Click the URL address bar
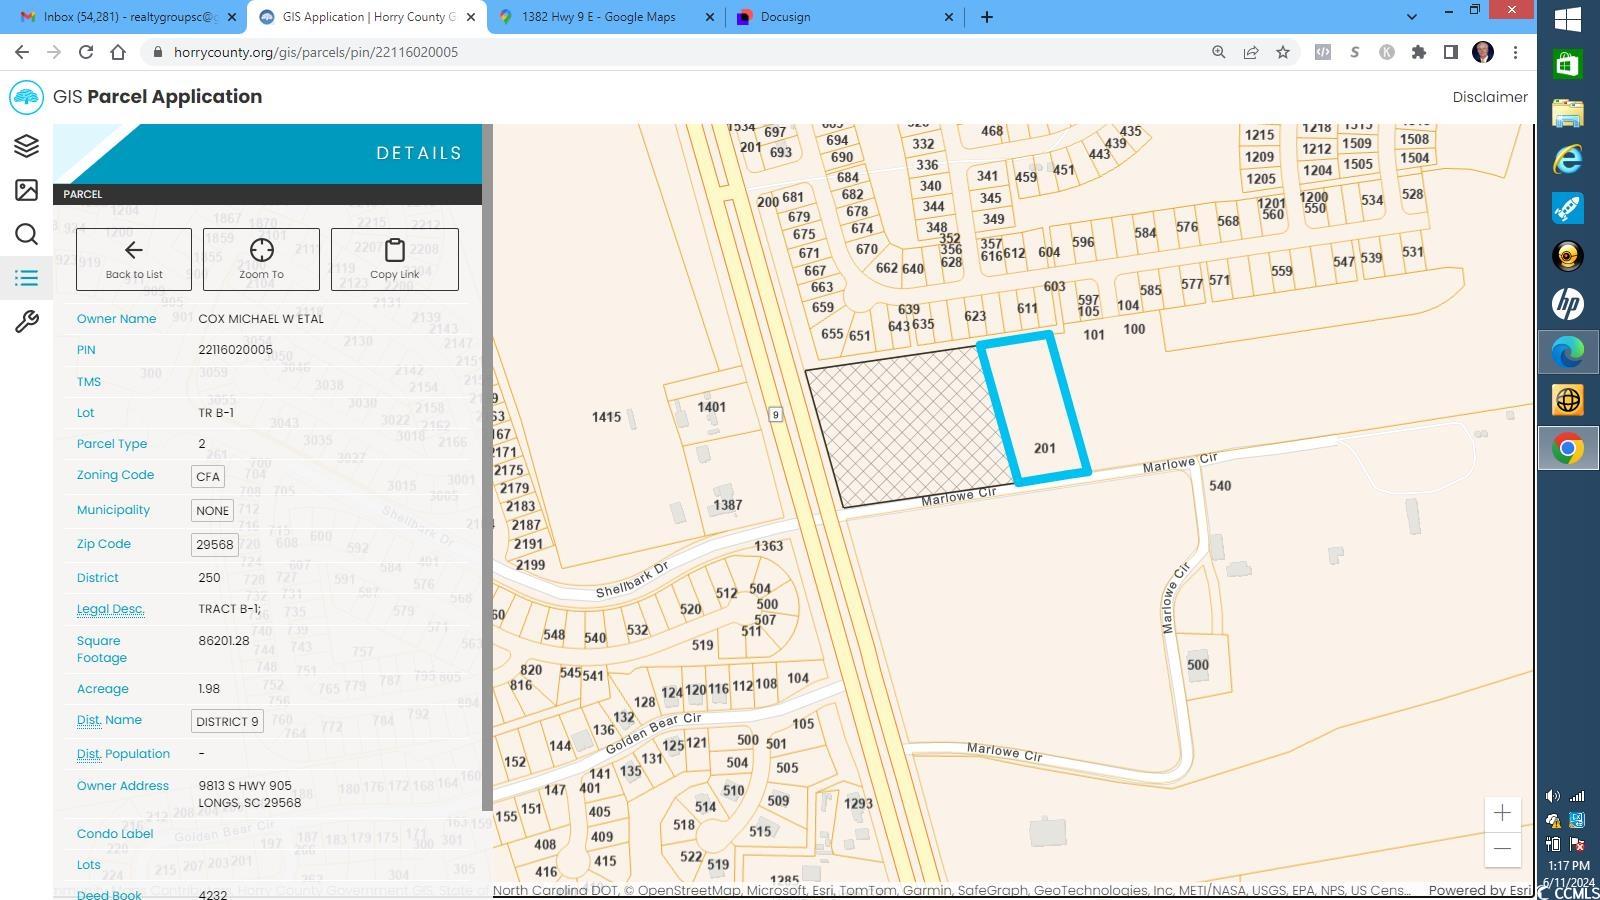1600x900 pixels. click(x=680, y=52)
